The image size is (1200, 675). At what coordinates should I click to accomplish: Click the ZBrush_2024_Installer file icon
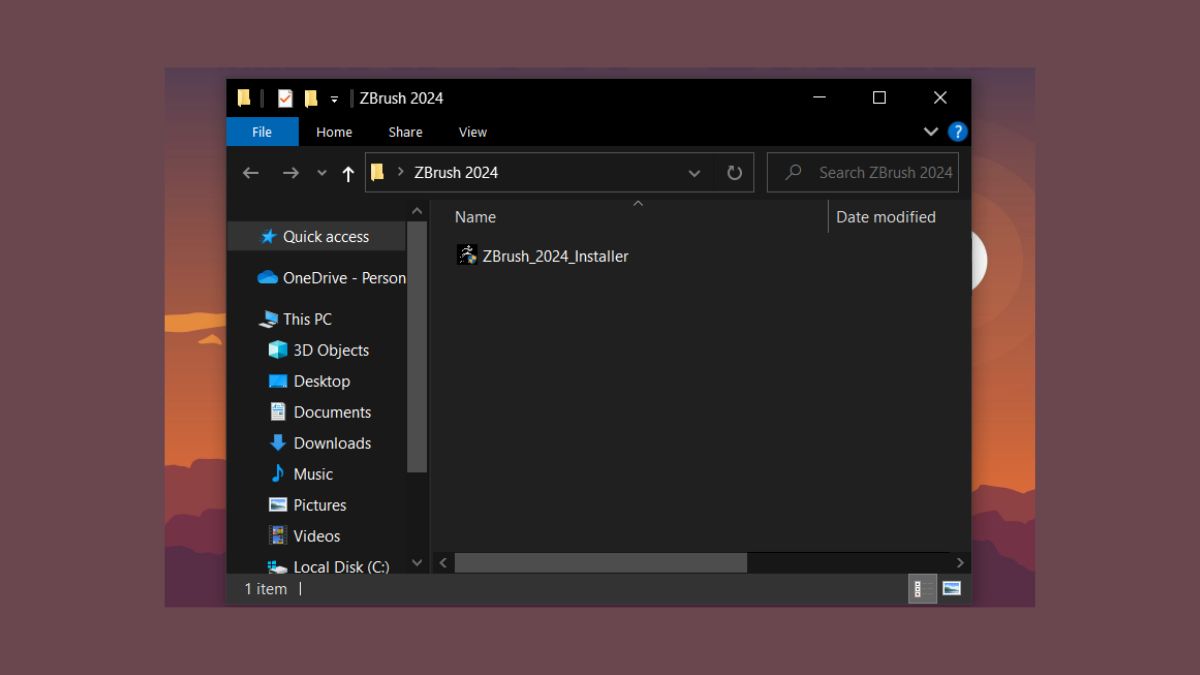[x=467, y=255]
